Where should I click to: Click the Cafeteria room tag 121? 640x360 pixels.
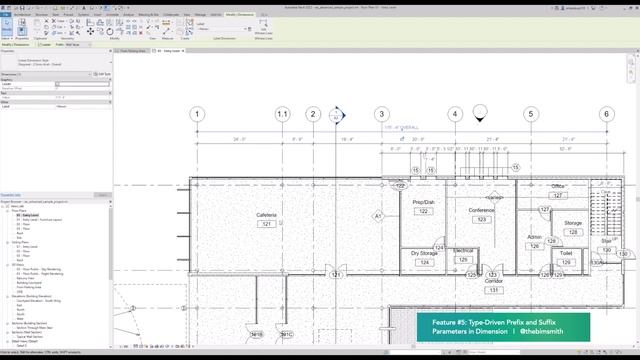tap(267, 224)
